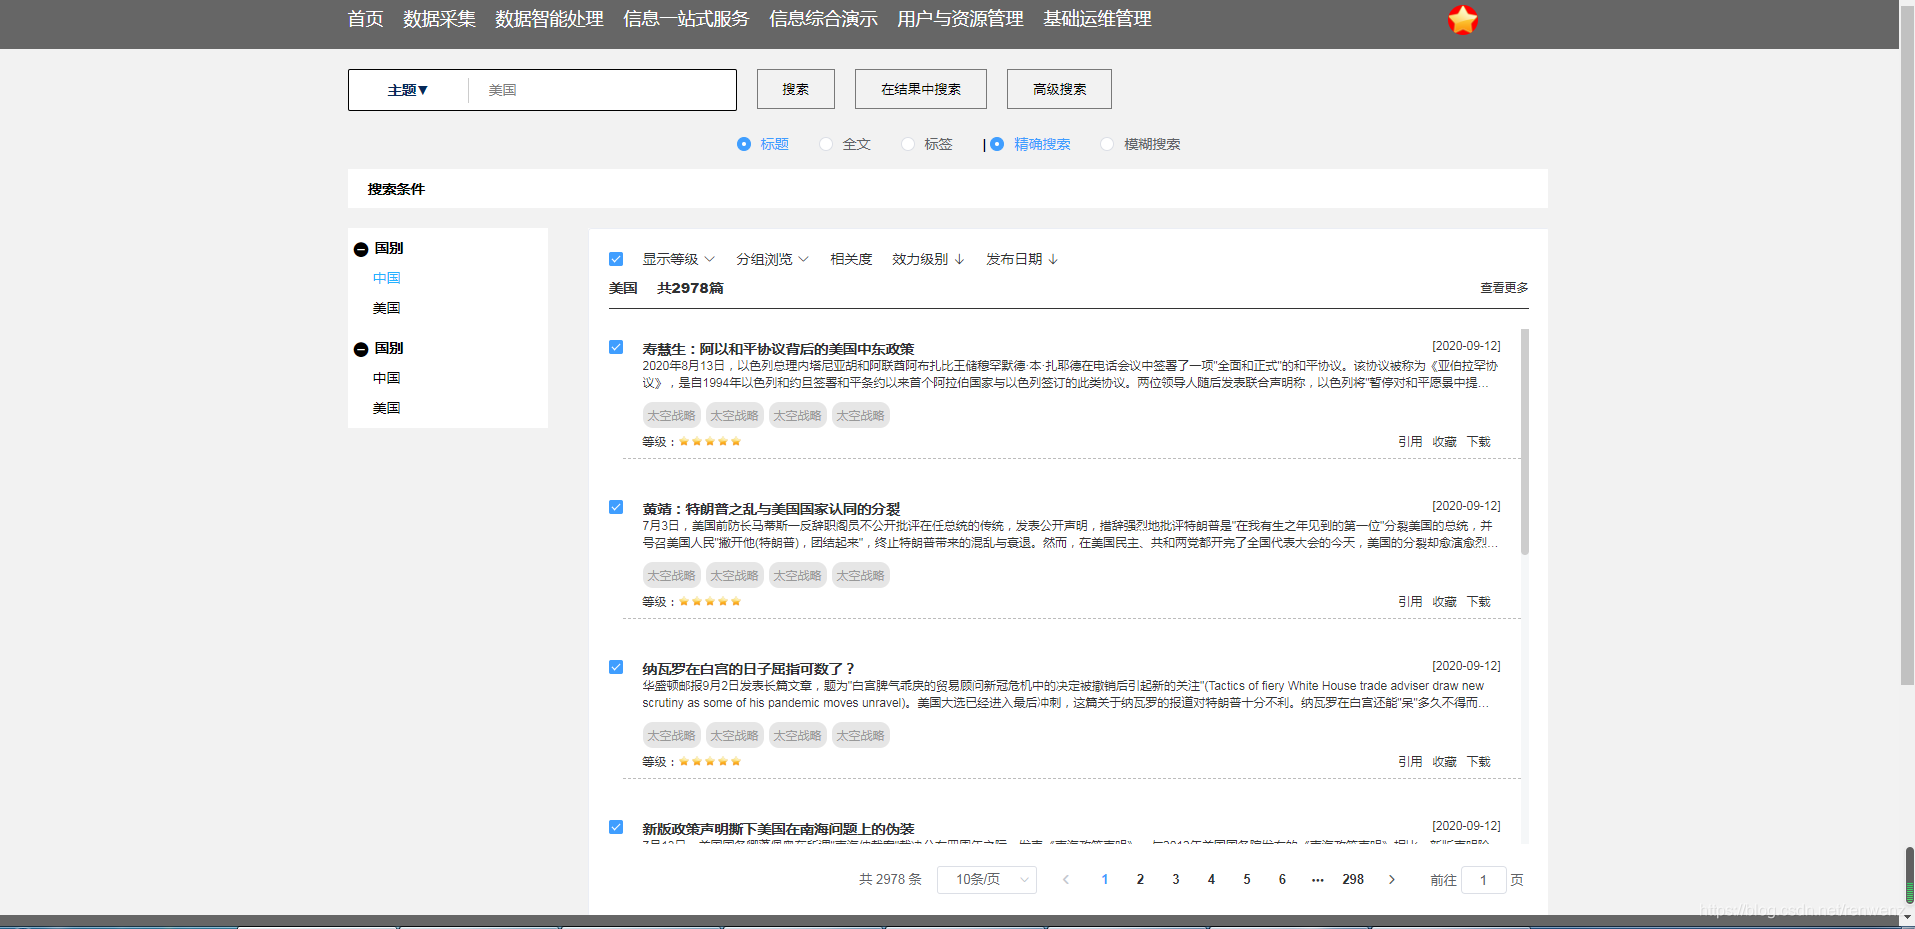This screenshot has height=929, width=1915.
Task: Expand the 显示等级 dropdown
Action: [679, 259]
